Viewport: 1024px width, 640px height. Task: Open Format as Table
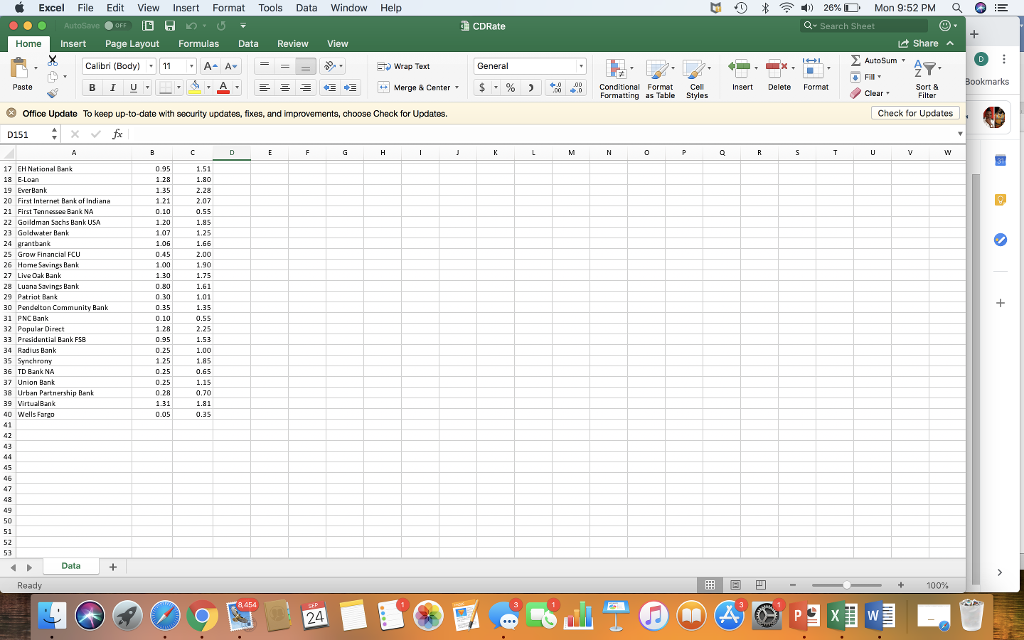(x=660, y=78)
